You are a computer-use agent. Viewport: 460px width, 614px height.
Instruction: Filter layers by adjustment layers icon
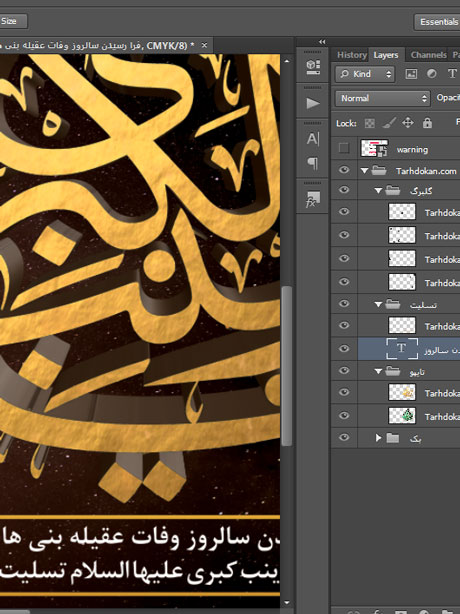(x=432, y=74)
